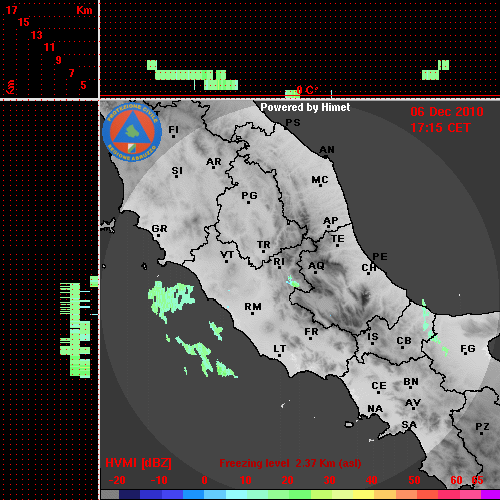The image size is (500, 500).
Task: Click the 15 km altitude scale label
Action: pyautogui.click(x=24, y=22)
